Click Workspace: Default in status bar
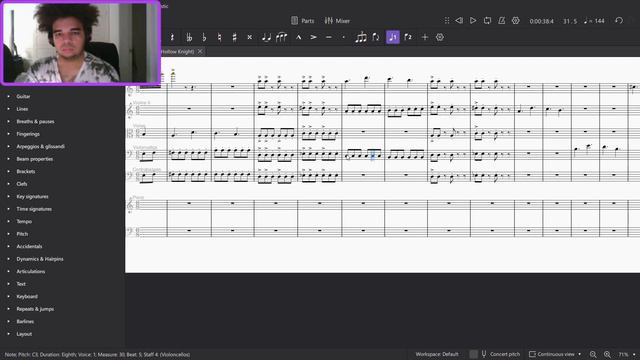 437,354
